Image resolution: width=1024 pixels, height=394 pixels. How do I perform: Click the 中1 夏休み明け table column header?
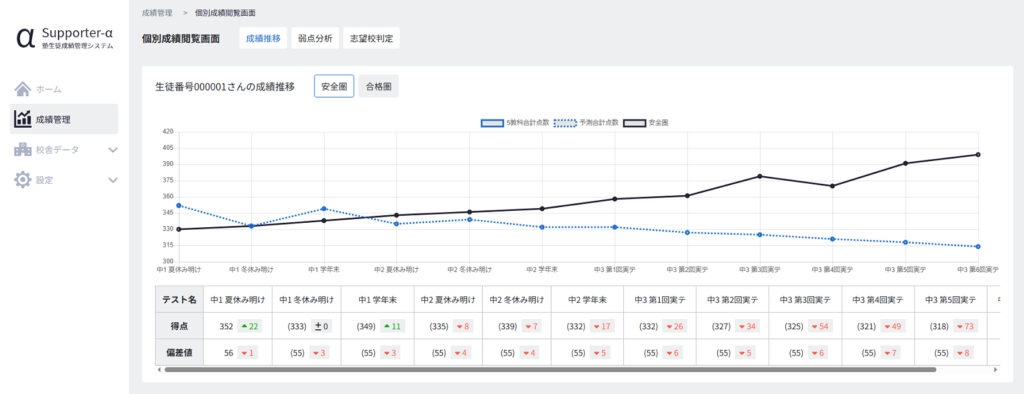(x=238, y=300)
